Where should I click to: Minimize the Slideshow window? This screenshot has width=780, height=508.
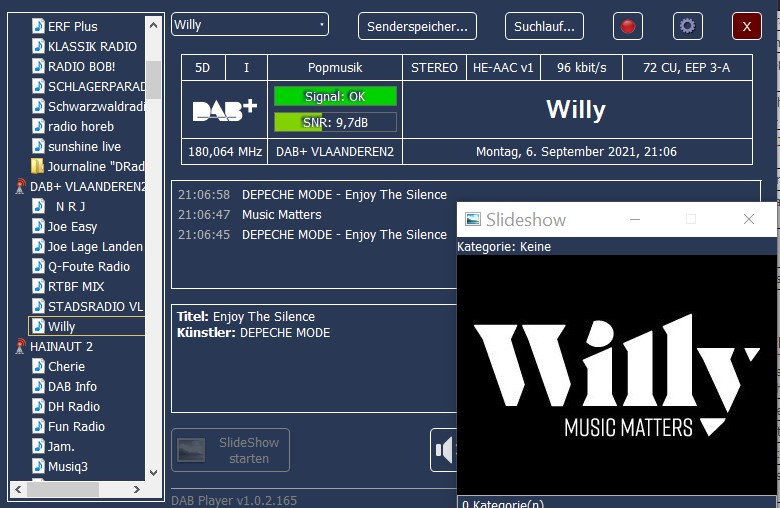tap(635, 219)
